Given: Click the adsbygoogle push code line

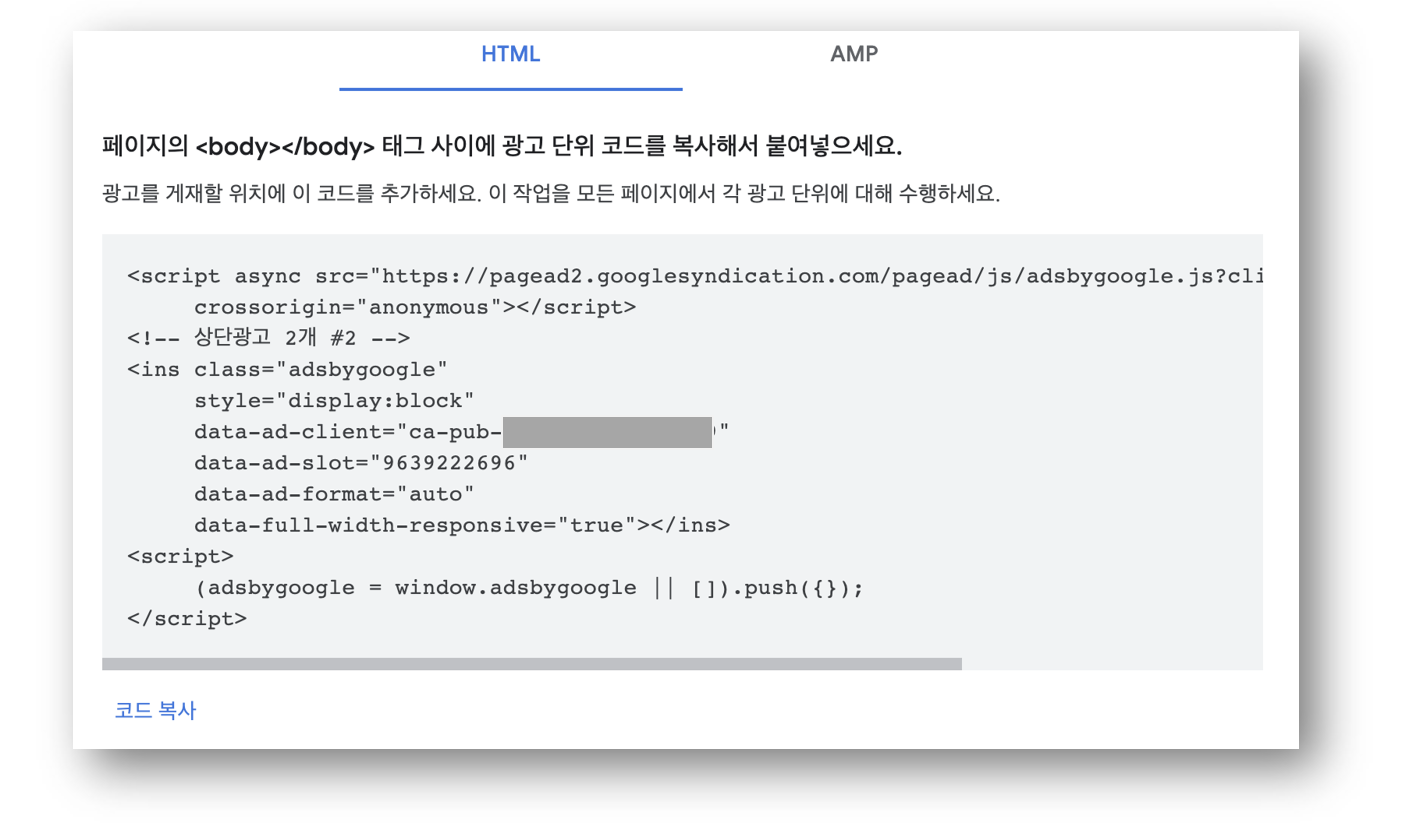Looking at the screenshot, I should point(529,587).
